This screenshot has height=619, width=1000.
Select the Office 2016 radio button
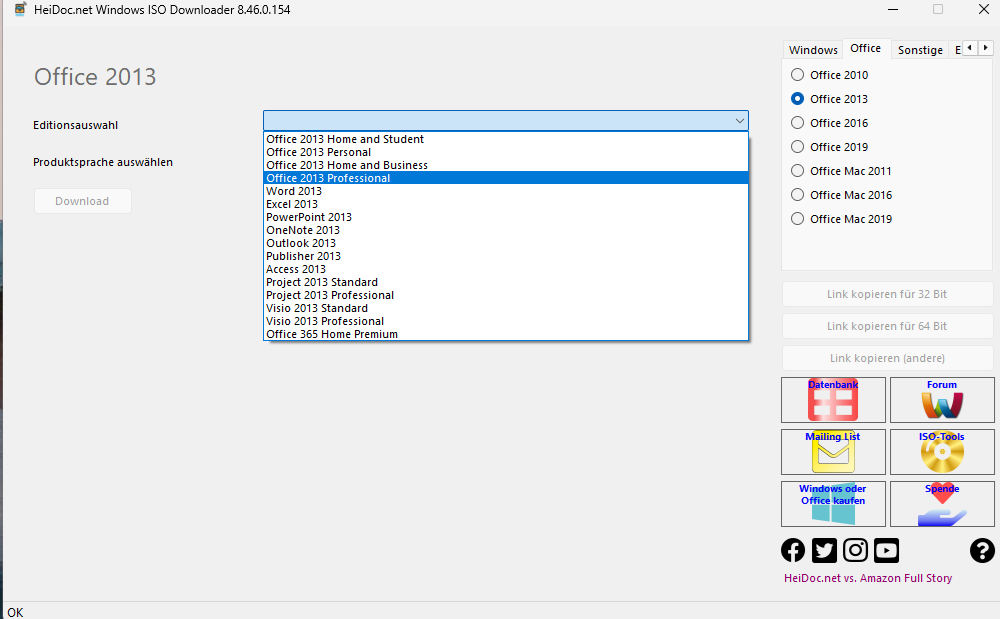point(797,123)
